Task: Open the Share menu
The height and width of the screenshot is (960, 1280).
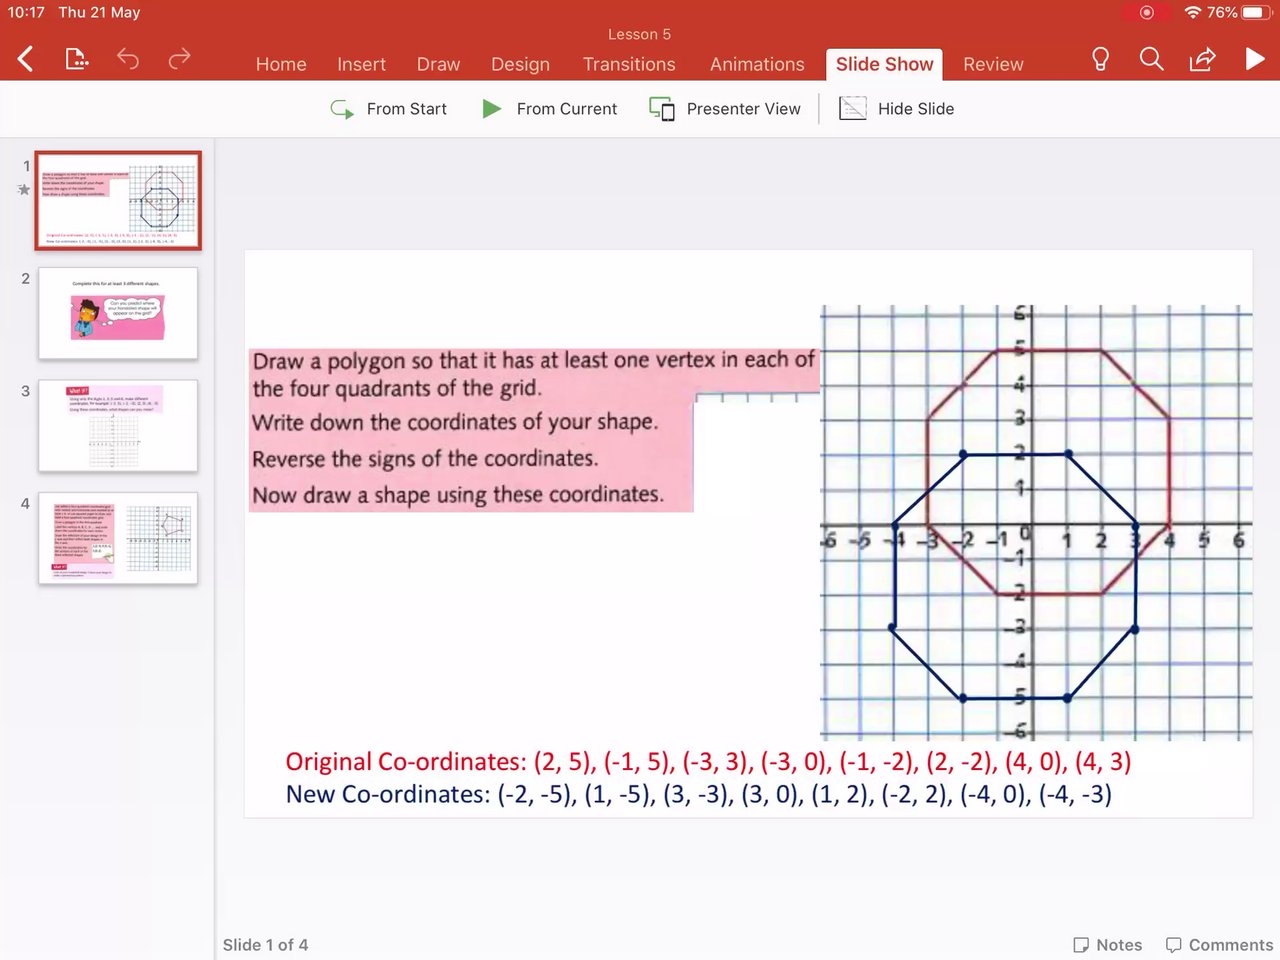Action: pos(1202,60)
